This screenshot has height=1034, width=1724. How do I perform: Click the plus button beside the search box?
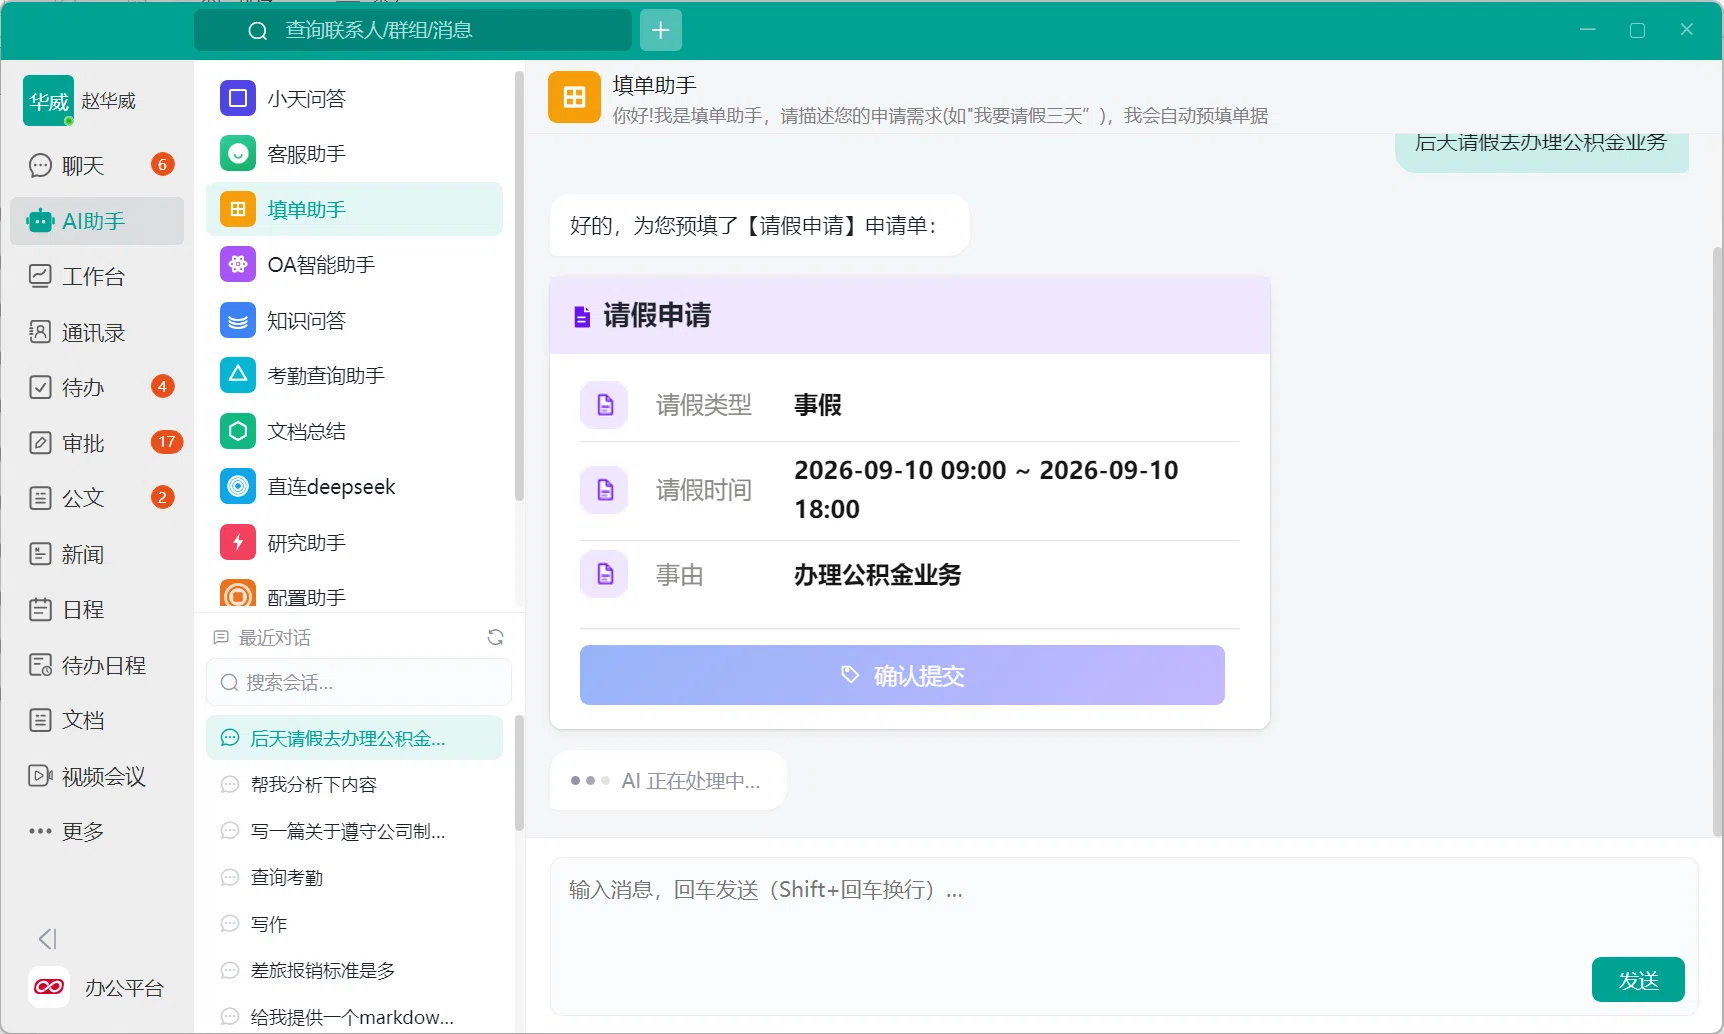coord(661,30)
